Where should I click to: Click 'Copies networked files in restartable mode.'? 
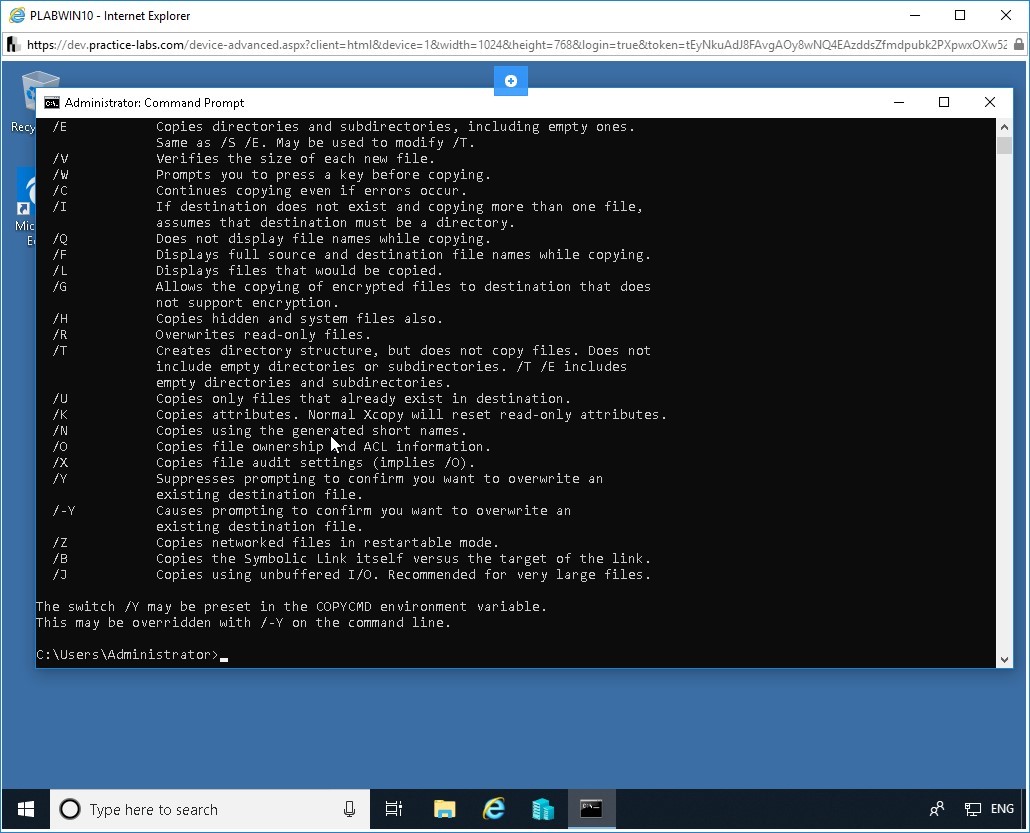327,543
